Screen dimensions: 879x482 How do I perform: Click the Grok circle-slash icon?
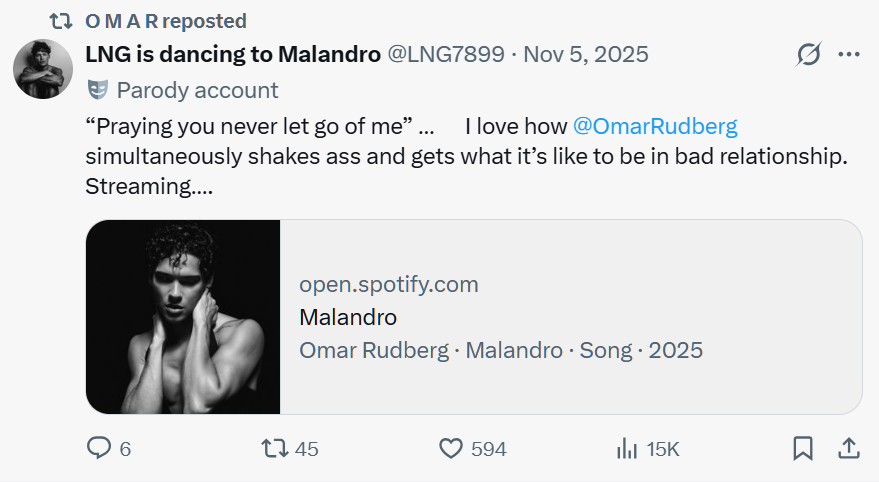(808, 55)
